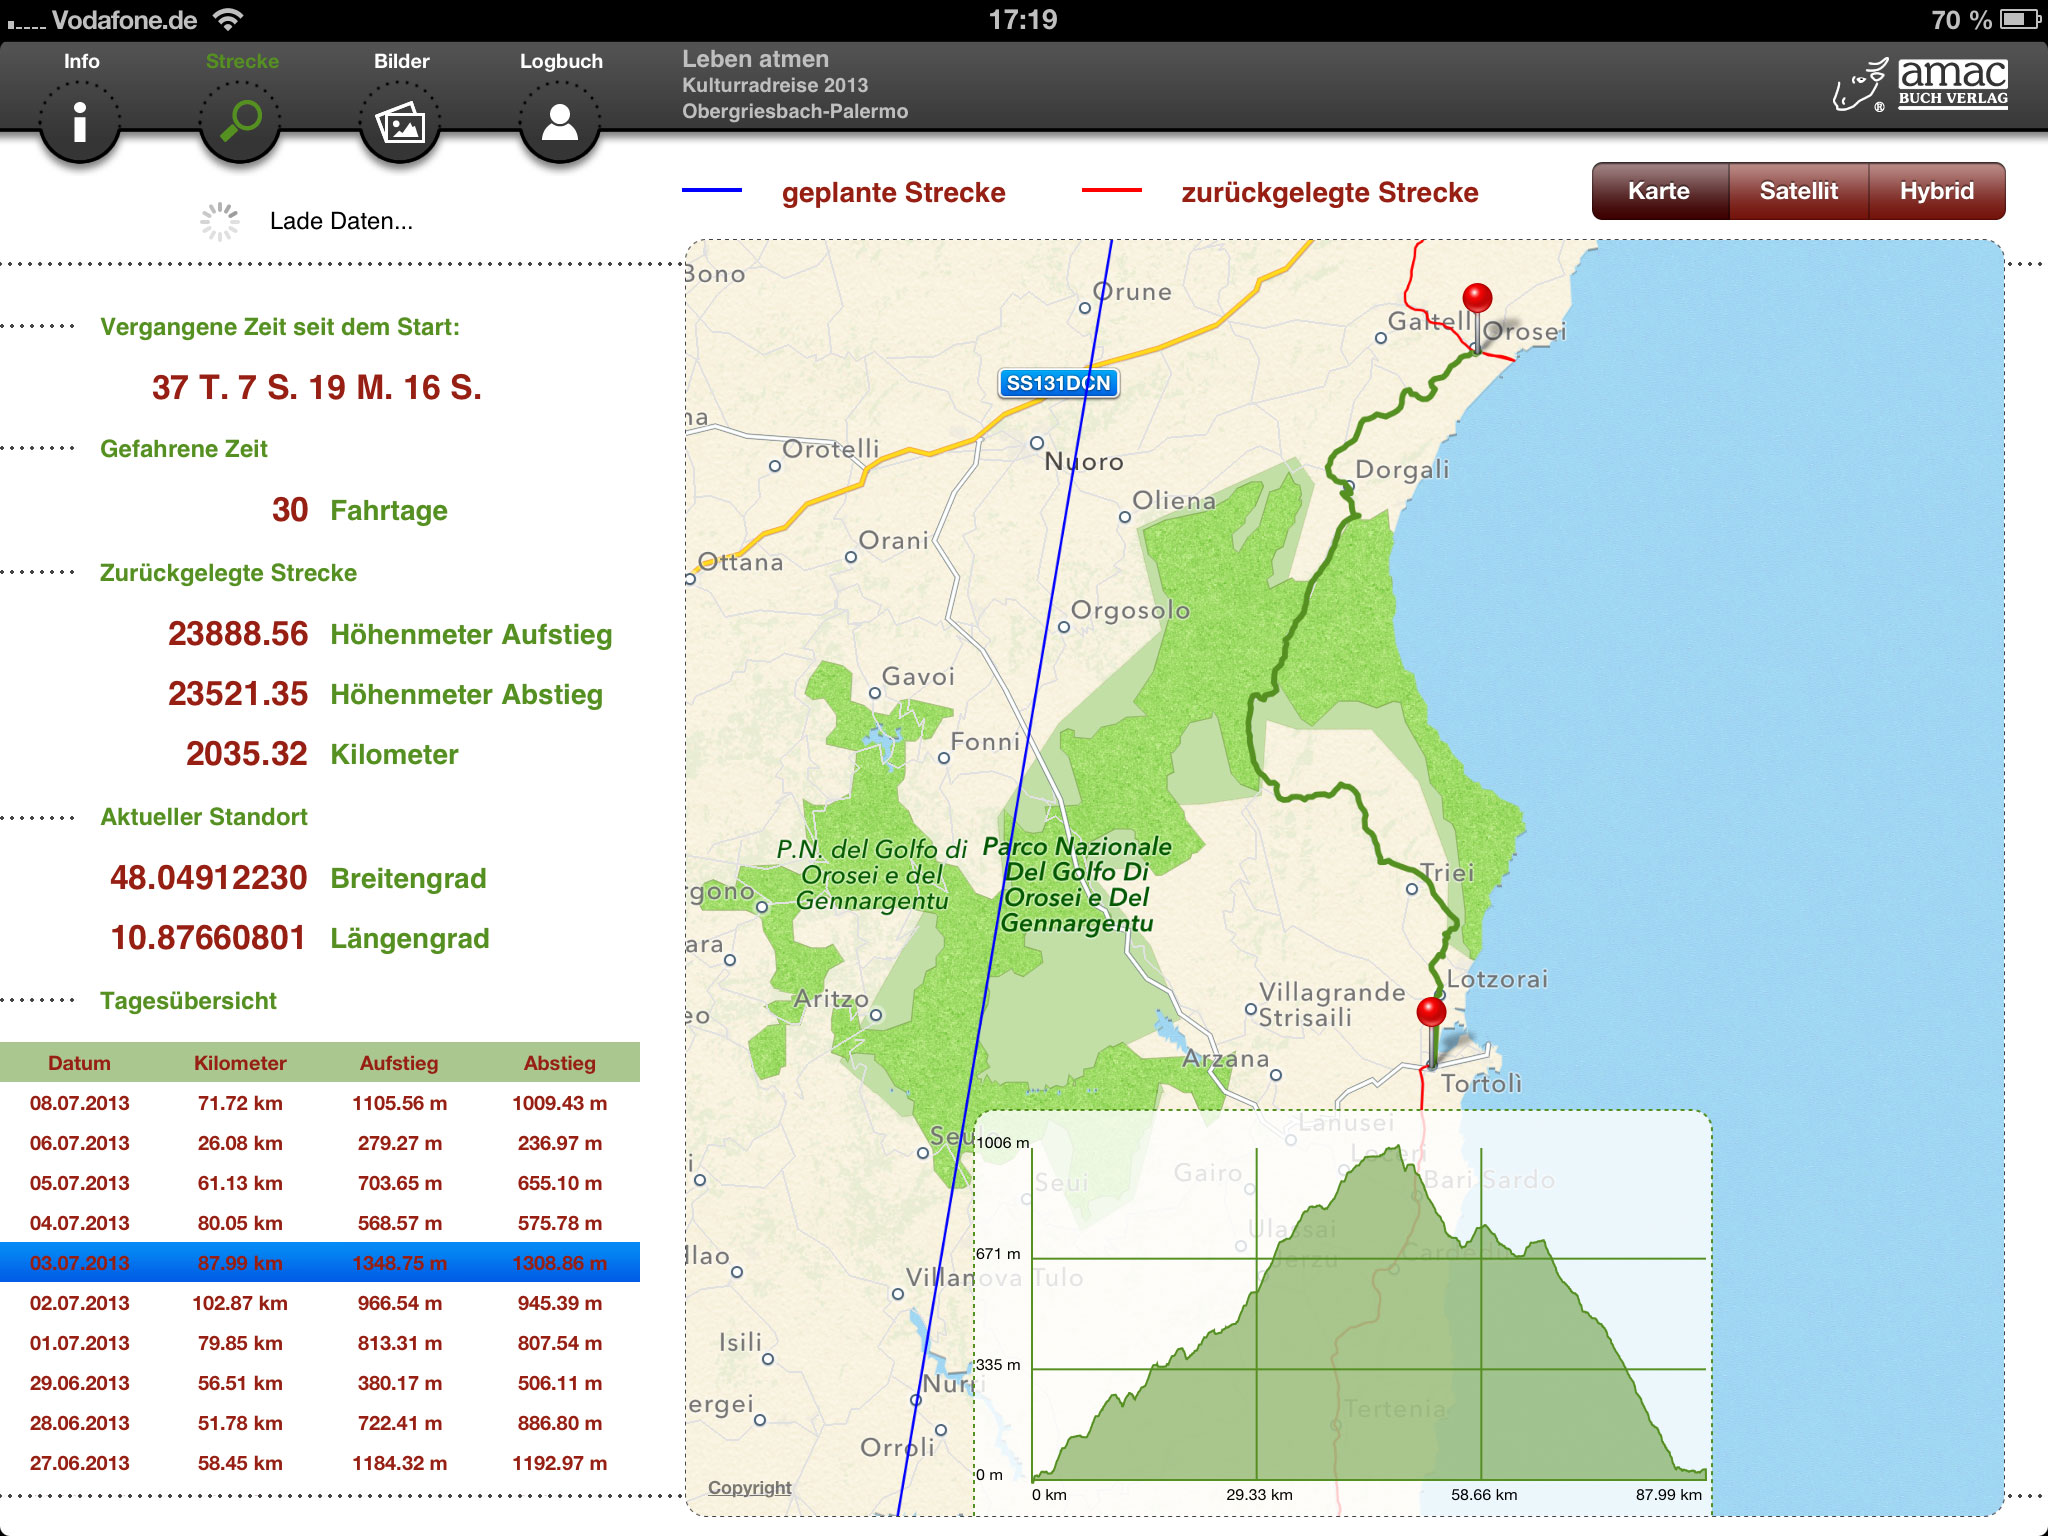
Task: Tap the elapsed time 37 T. value
Action: (x=317, y=387)
